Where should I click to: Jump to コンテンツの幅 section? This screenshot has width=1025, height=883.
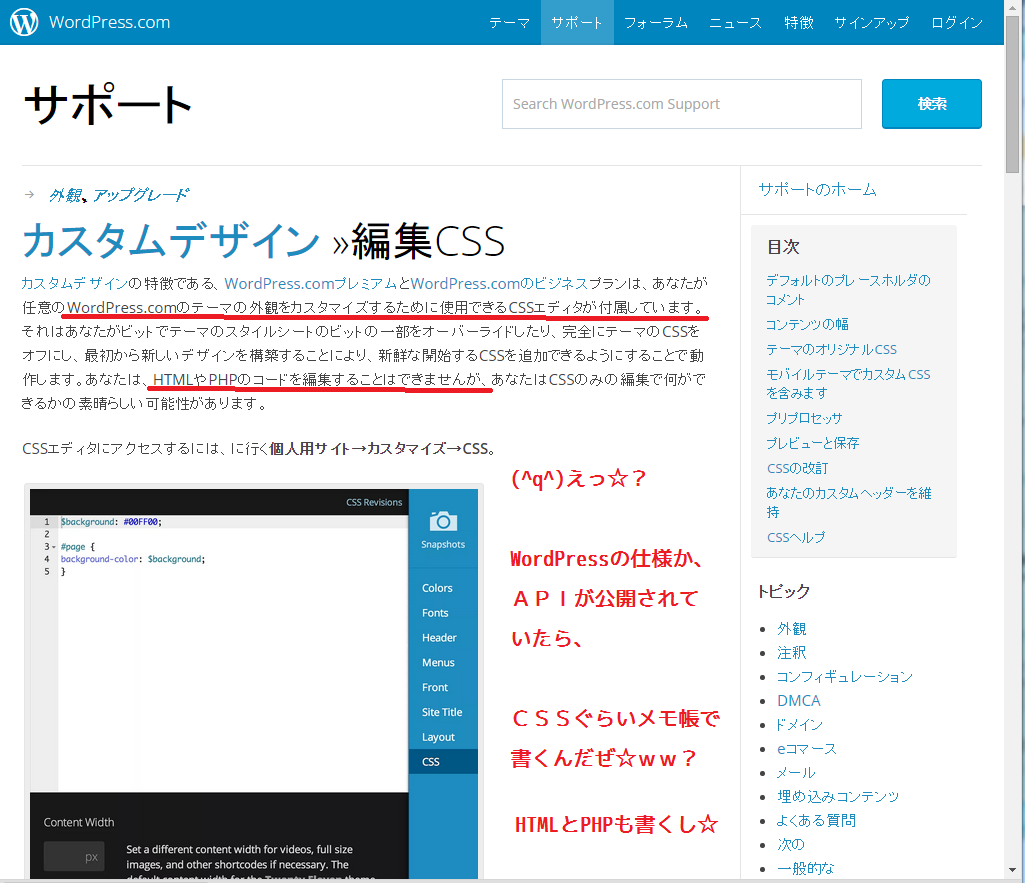point(807,324)
